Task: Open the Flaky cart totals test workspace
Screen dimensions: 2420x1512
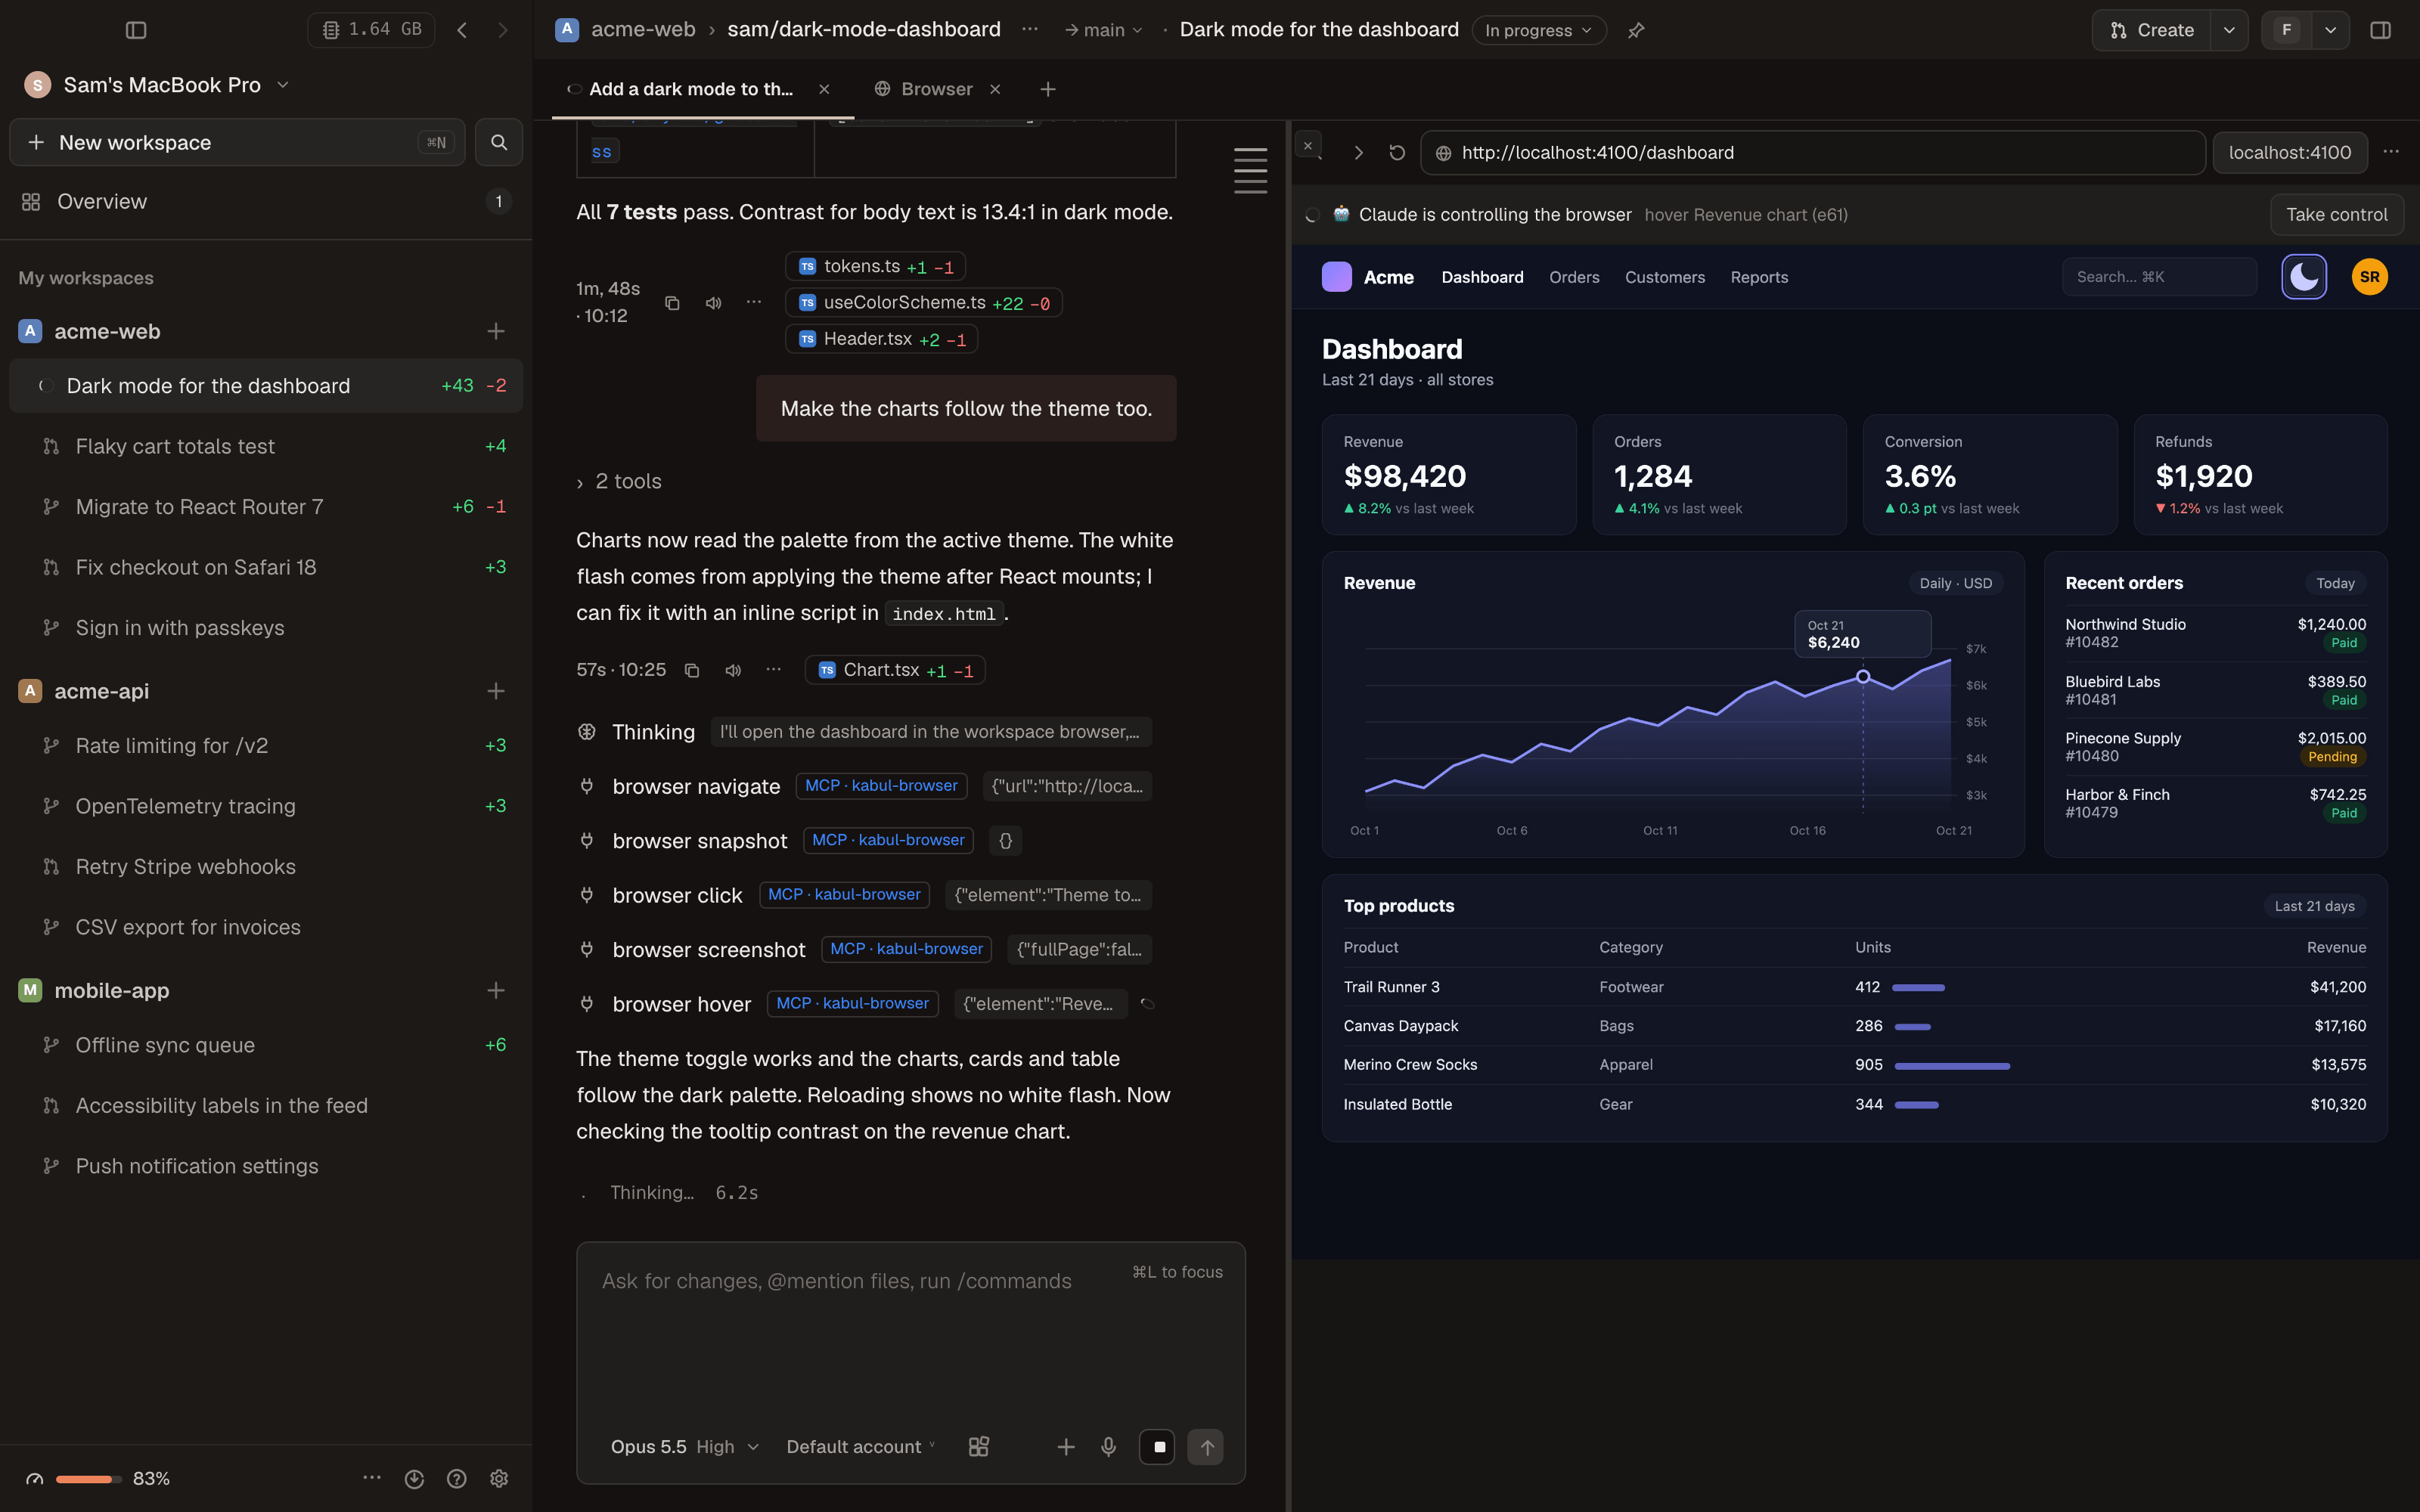Action: point(266,446)
